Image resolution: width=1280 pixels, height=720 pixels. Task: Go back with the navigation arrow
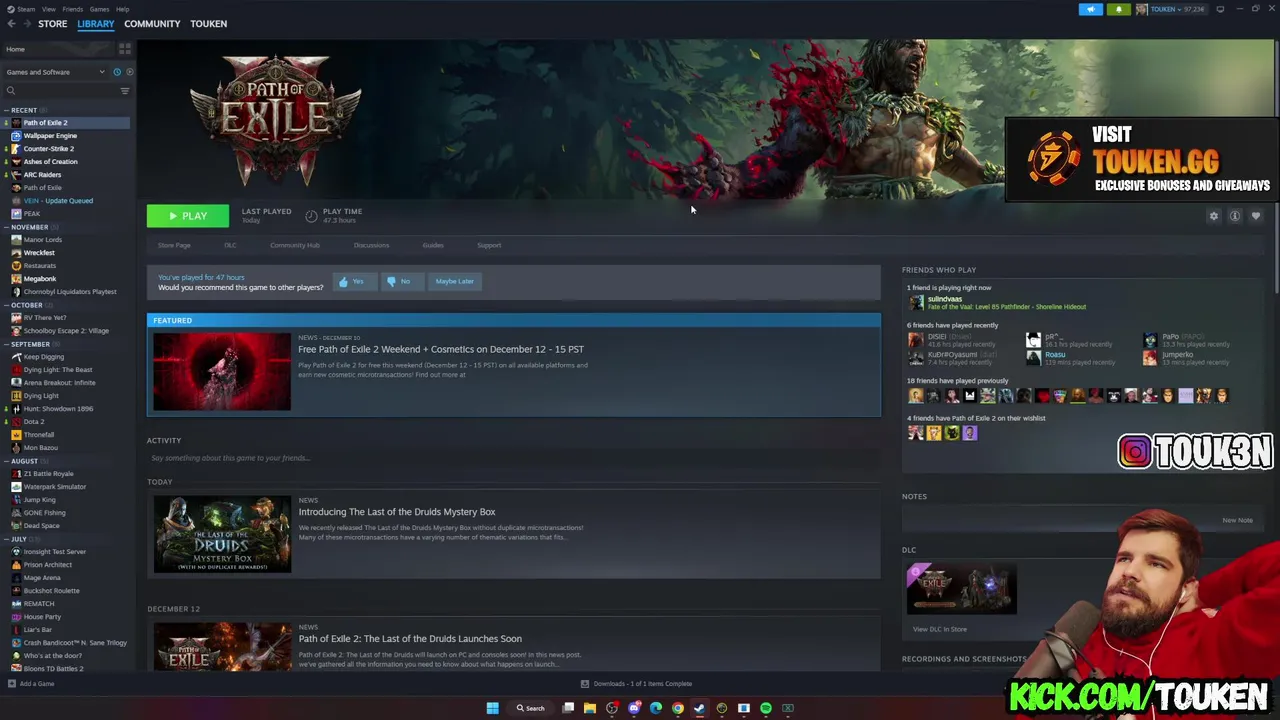click(x=11, y=24)
